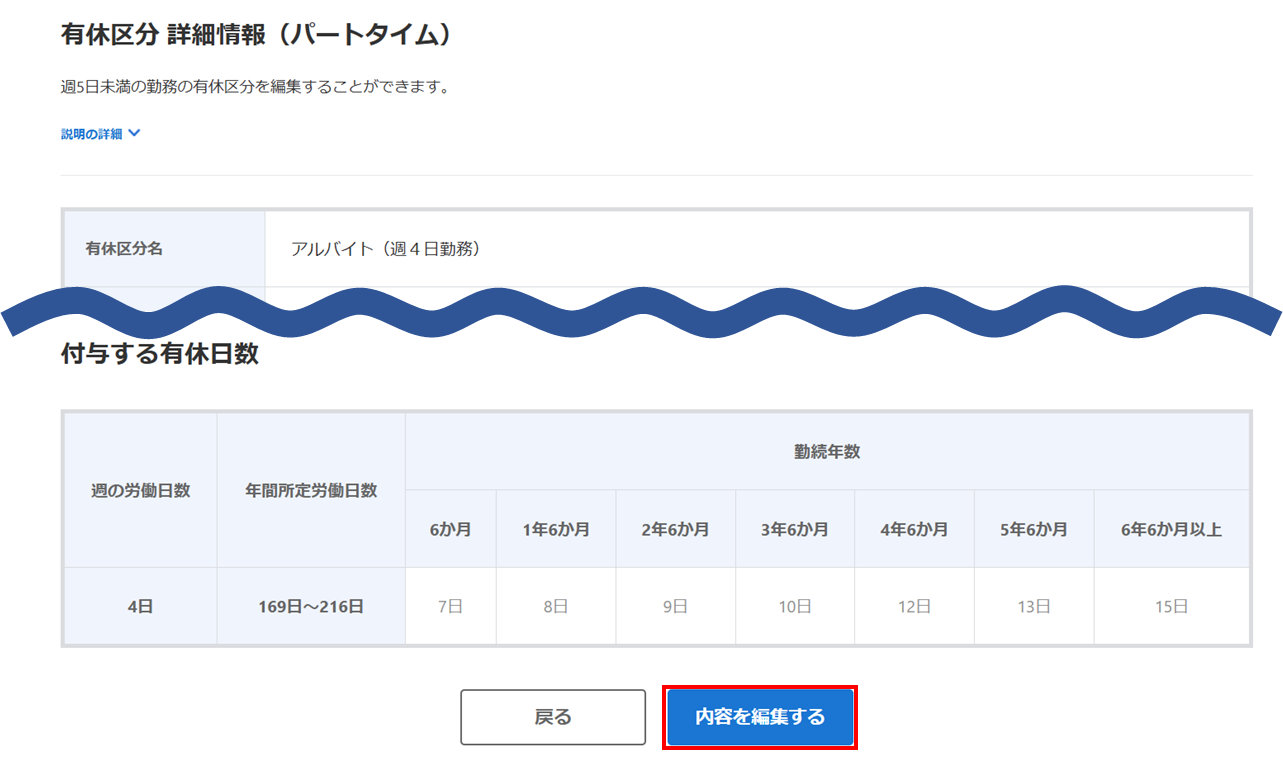Click the 169日～216日 cell
This screenshot has height=766, width=1283.
[x=311, y=606]
